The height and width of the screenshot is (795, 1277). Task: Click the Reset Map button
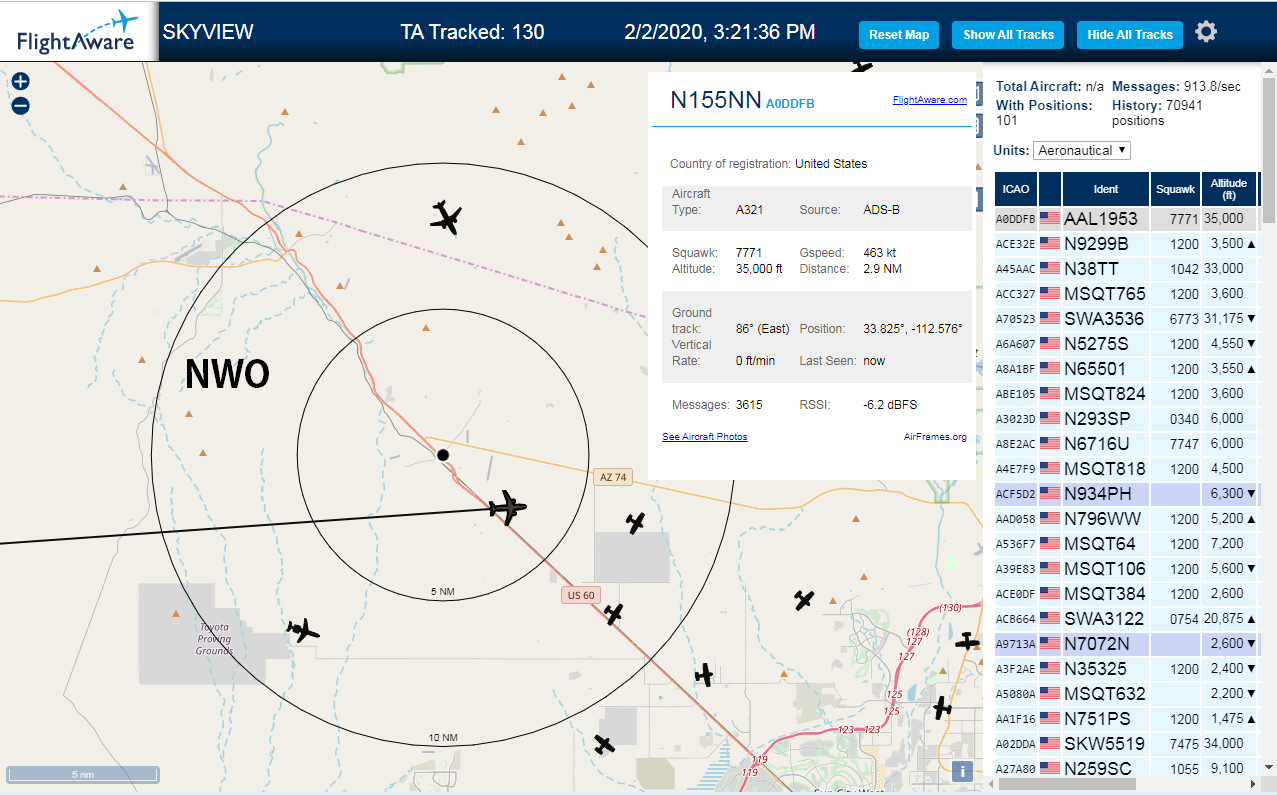(x=899, y=35)
